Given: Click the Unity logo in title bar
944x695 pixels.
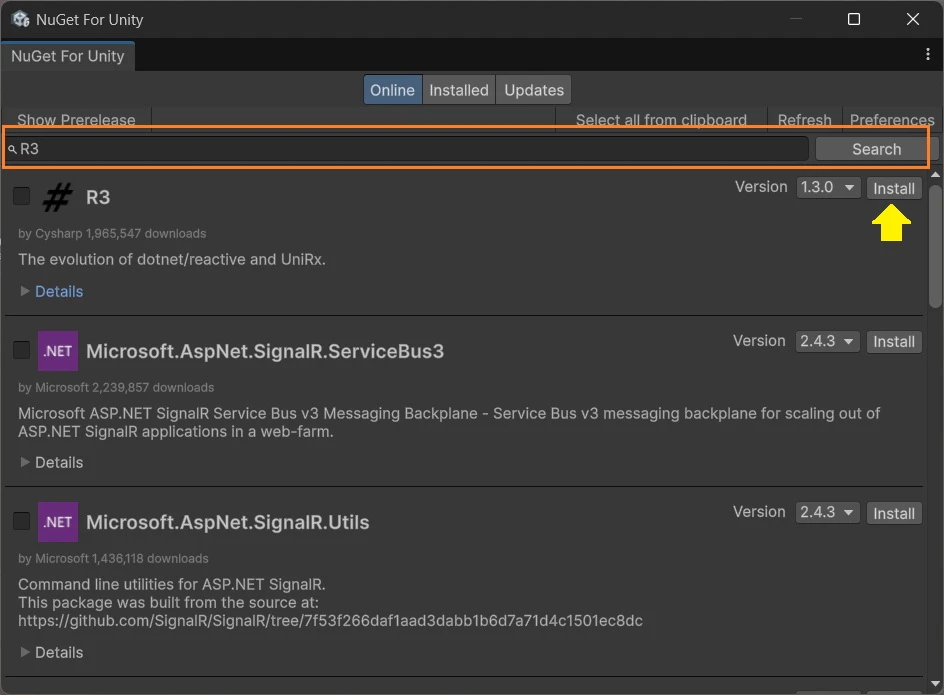Looking at the screenshot, I should pos(20,19).
